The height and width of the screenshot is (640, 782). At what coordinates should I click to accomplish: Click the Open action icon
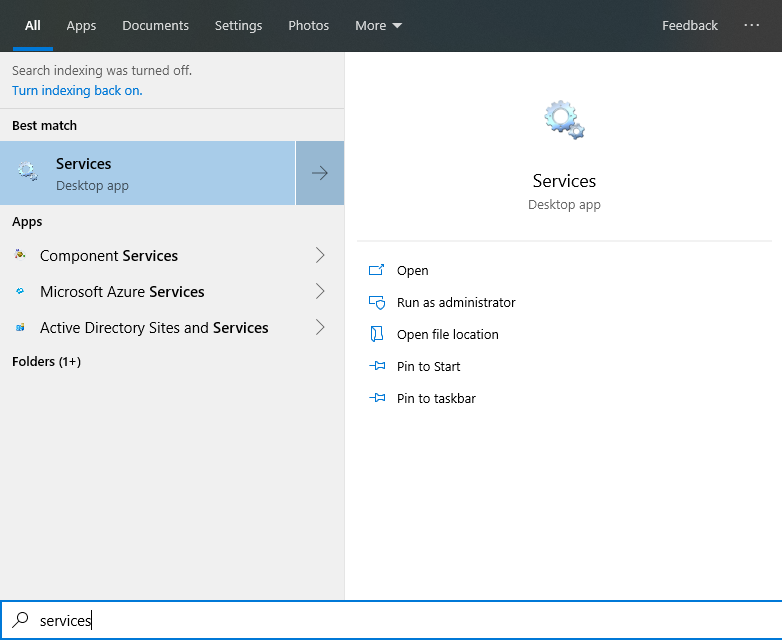pyautogui.click(x=377, y=270)
